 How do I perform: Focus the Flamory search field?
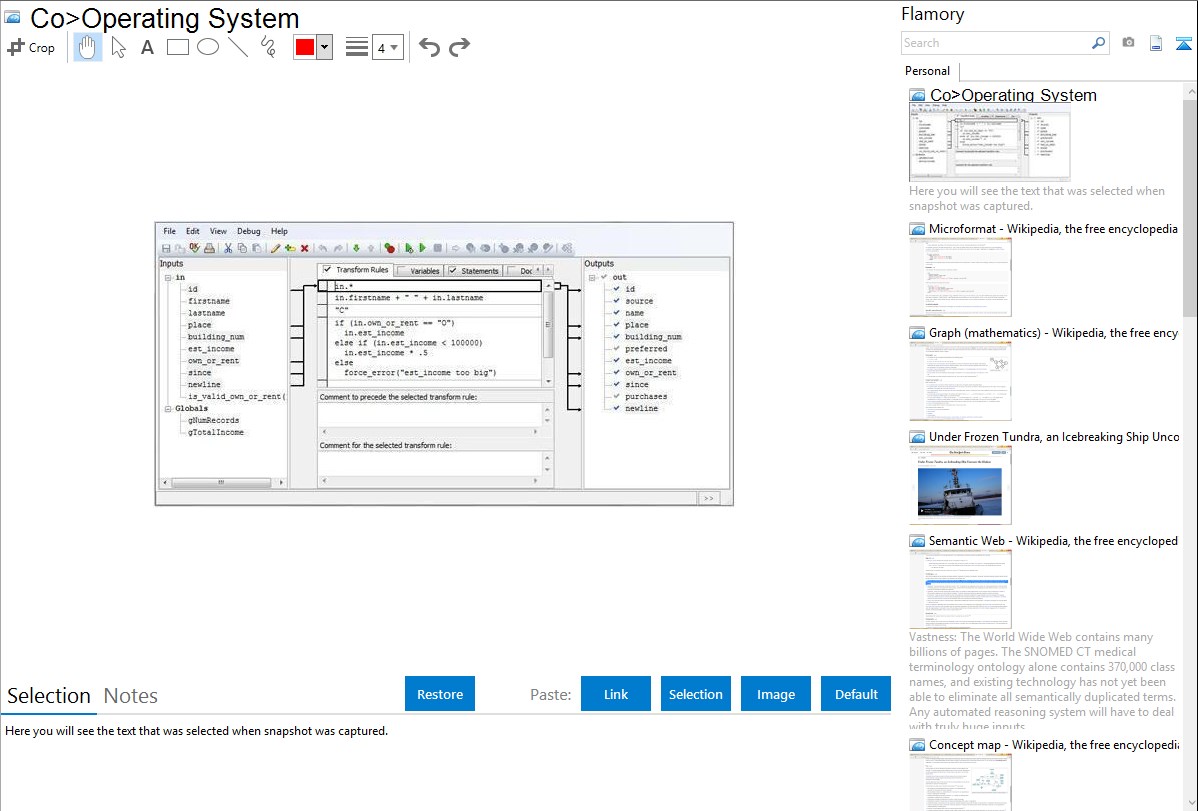click(995, 43)
